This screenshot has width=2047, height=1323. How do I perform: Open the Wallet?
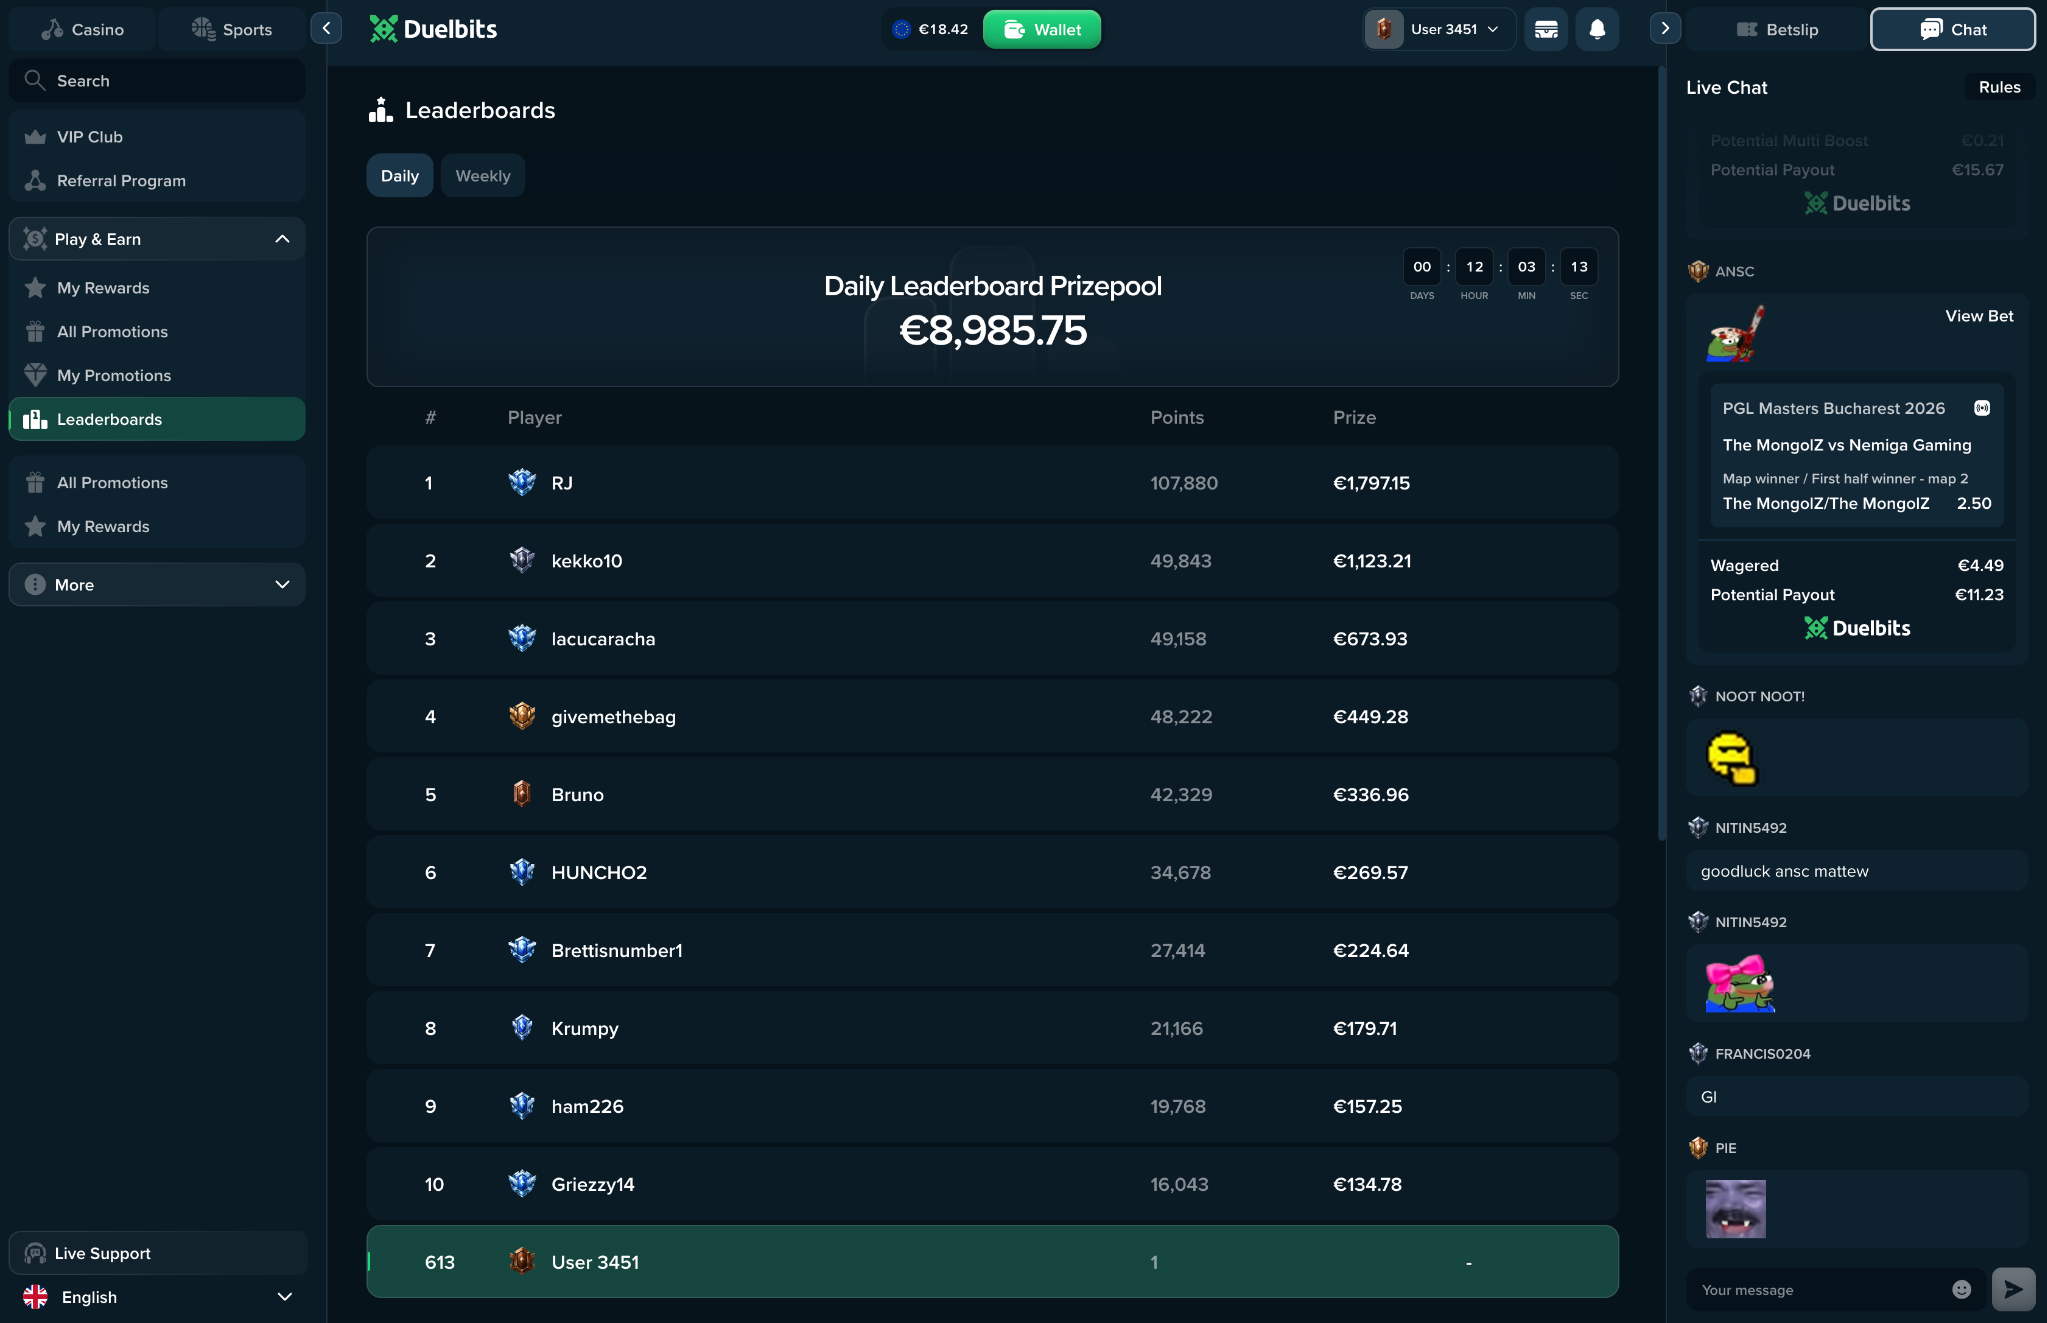pyautogui.click(x=1042, y=29)
